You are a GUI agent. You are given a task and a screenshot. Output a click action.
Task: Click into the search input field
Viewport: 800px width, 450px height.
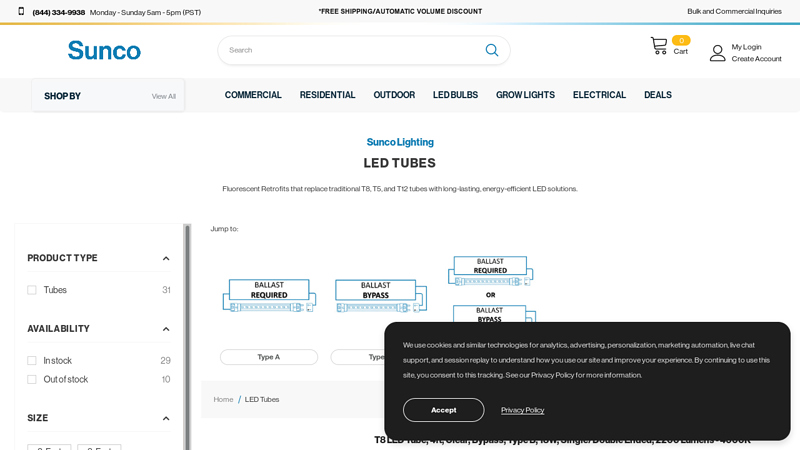[350, 50]
